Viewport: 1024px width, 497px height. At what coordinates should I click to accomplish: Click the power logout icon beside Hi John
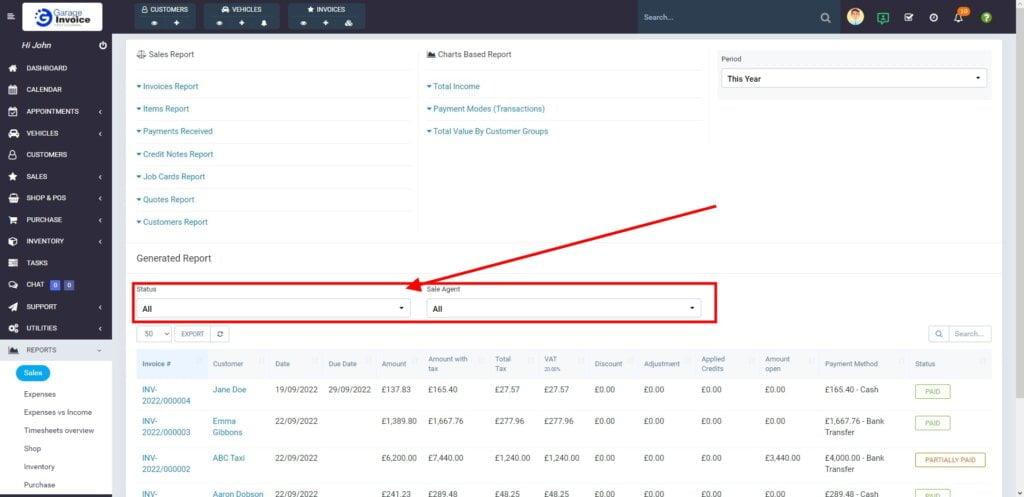pyautogui.click(x=103, y=46)
